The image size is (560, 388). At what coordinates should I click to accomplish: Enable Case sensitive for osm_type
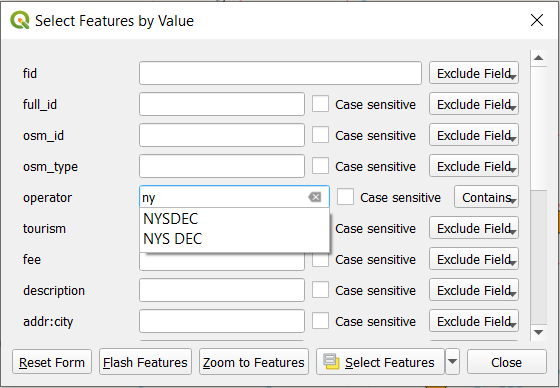pyautogui.click(x=320, y=166)
